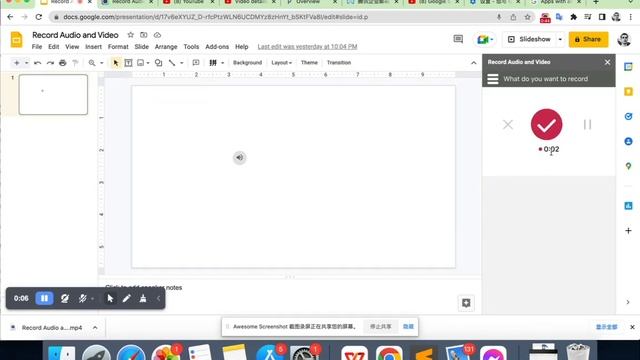Open Chrome from the Dock
The image size is (640, 360).
click(x=389, y=353)
